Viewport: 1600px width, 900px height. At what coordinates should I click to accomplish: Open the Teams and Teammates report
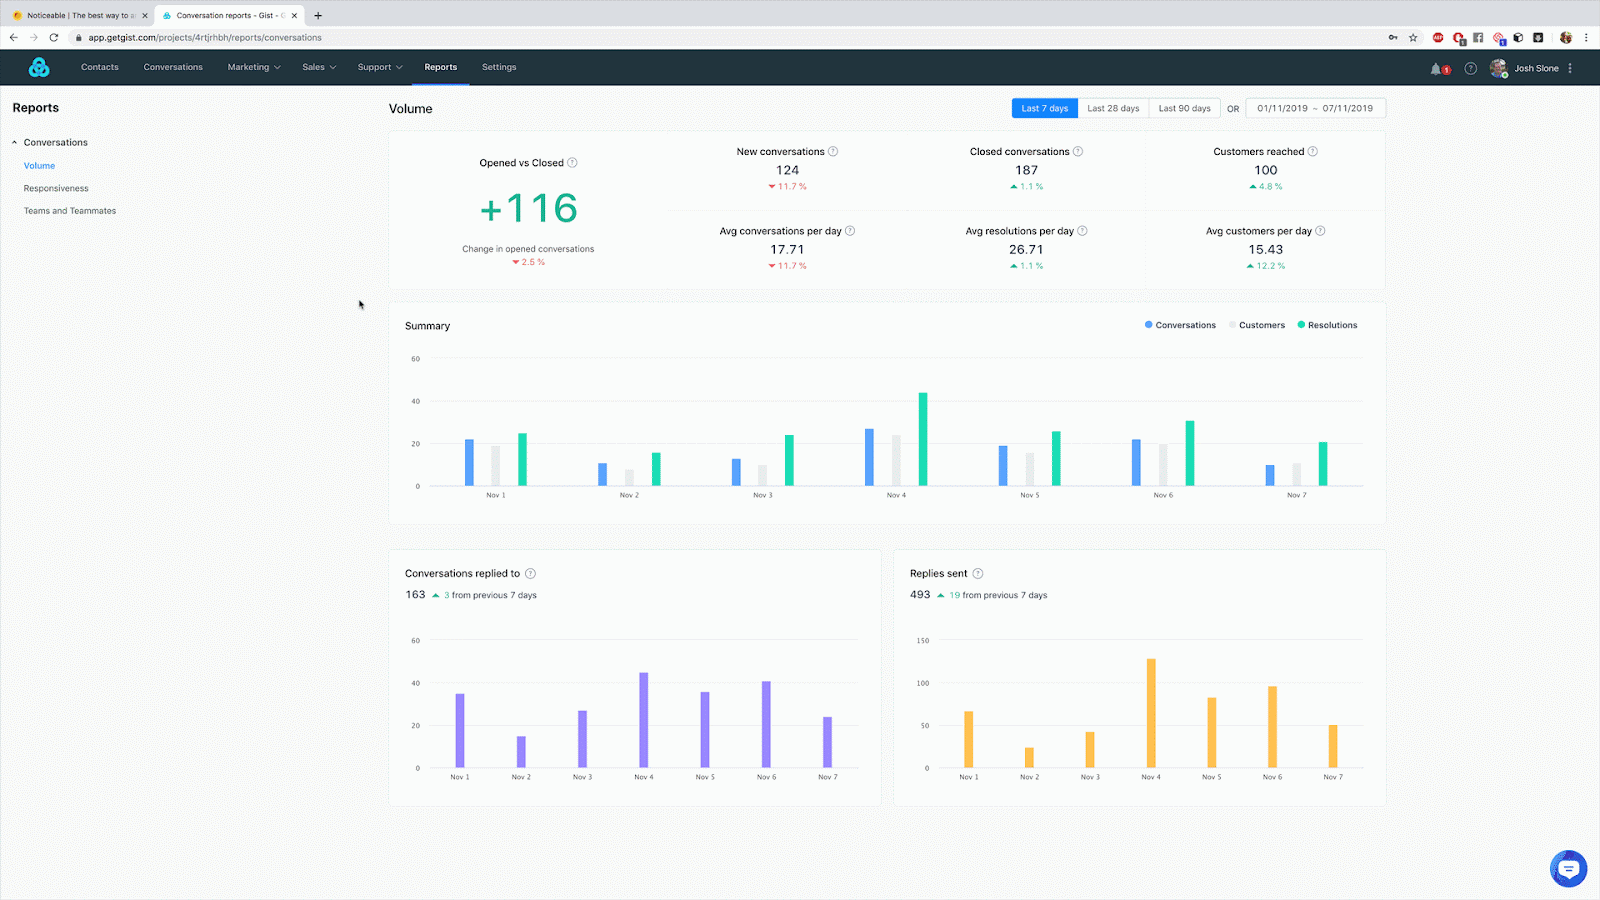tap(70, 211)
